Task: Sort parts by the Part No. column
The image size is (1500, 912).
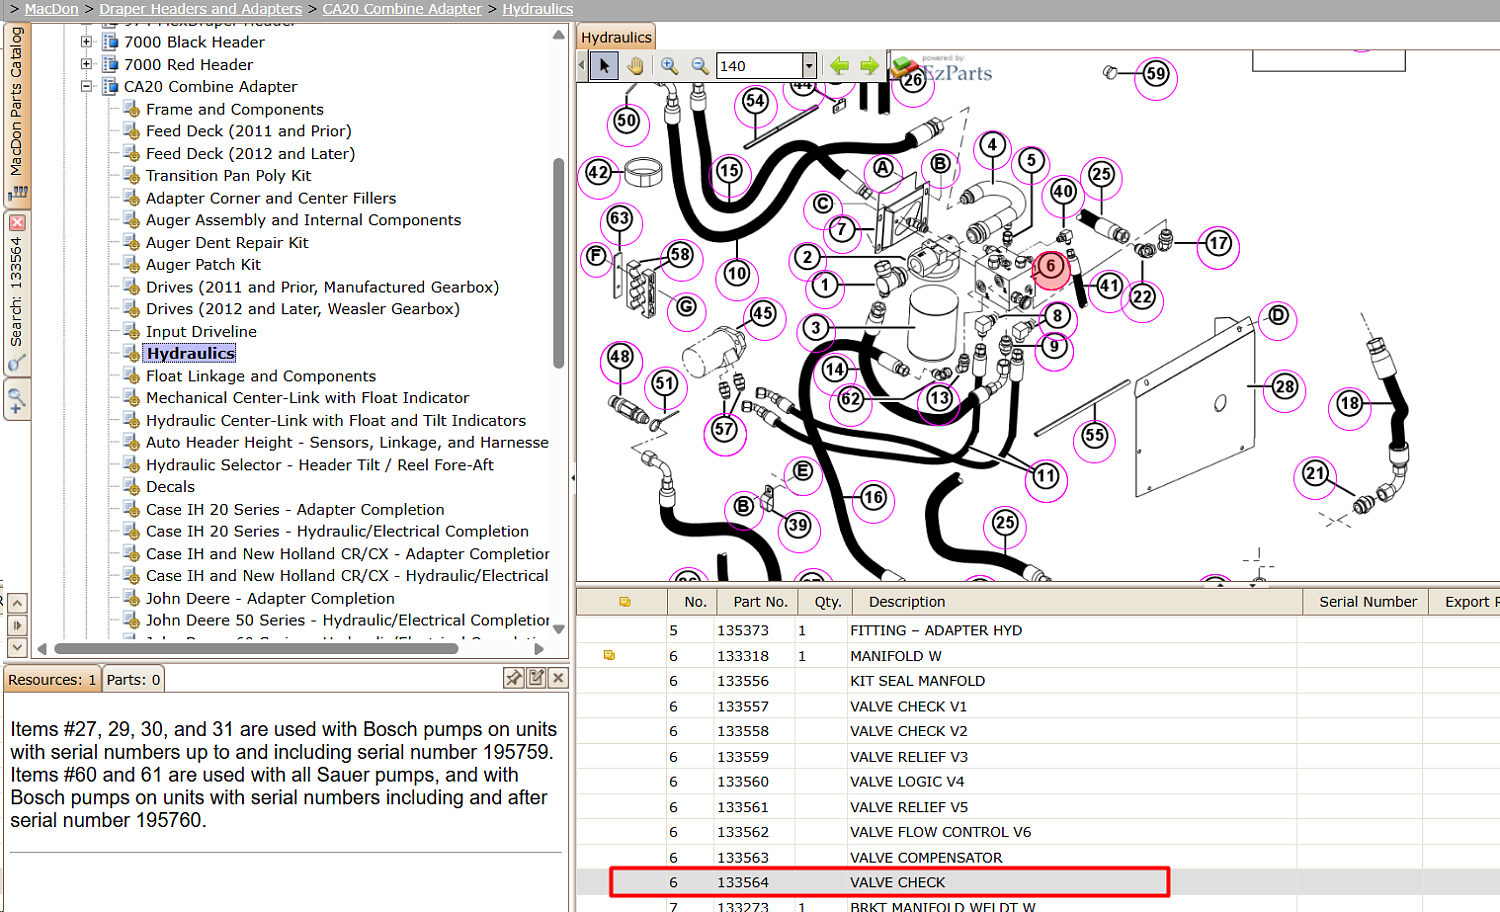Action: tap(760, 602)
